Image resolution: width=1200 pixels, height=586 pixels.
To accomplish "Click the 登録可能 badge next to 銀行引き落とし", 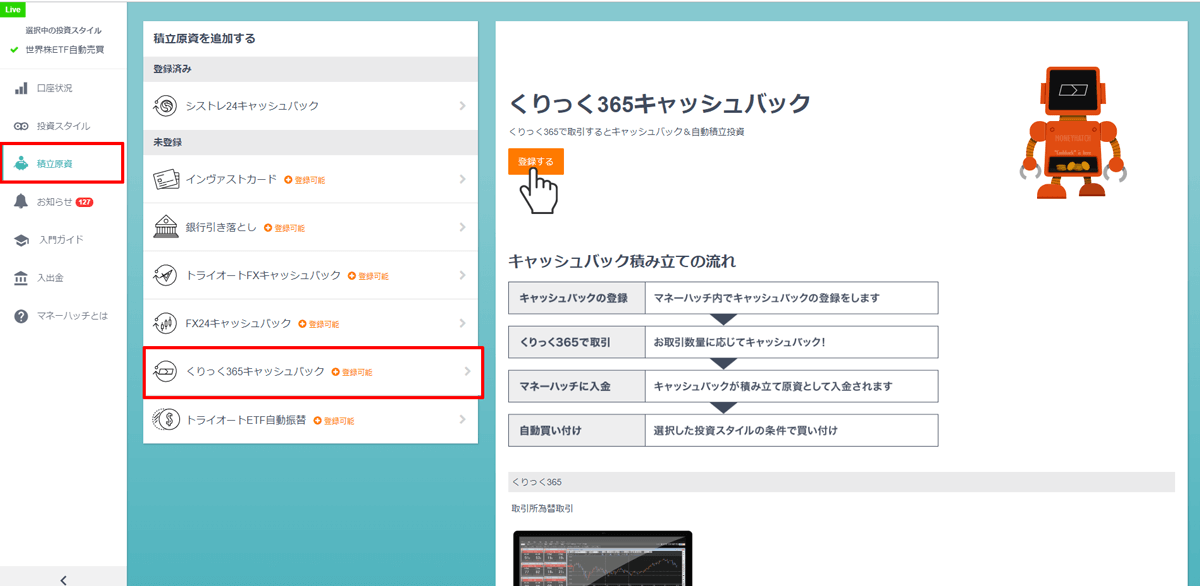I will coord(284,228).
